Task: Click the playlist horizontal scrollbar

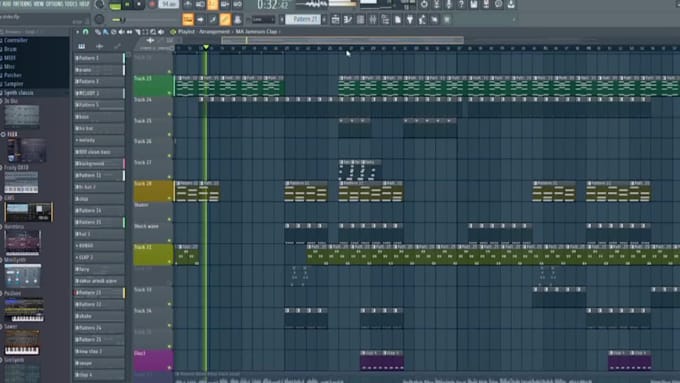Action: coord(343,40)
